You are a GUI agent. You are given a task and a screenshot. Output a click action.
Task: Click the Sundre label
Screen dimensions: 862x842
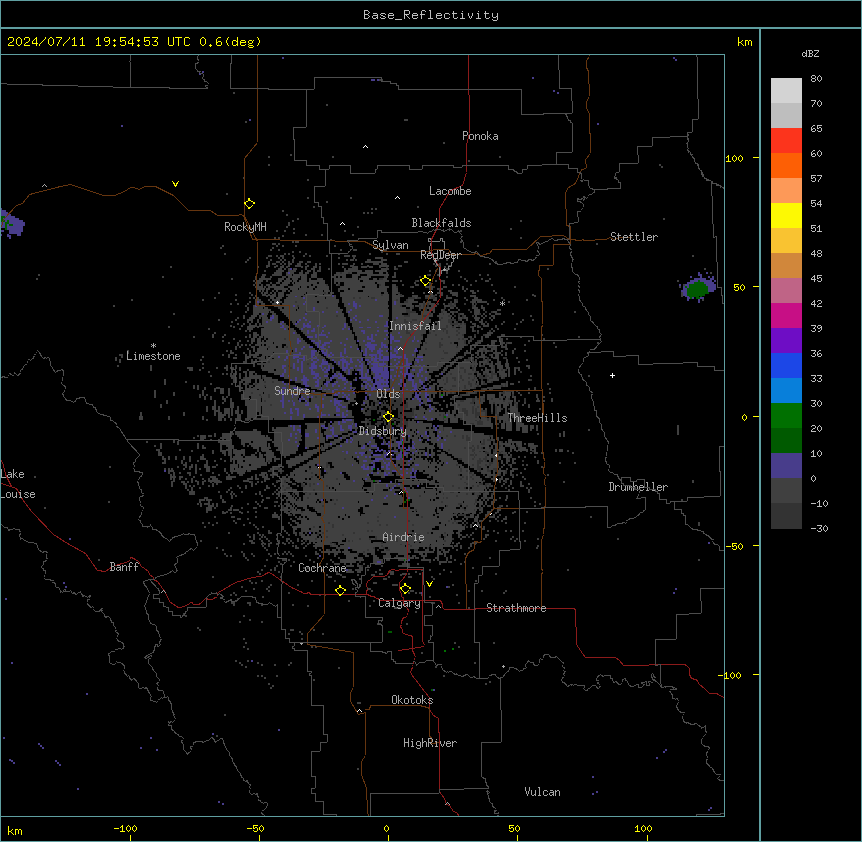point(292,391)
